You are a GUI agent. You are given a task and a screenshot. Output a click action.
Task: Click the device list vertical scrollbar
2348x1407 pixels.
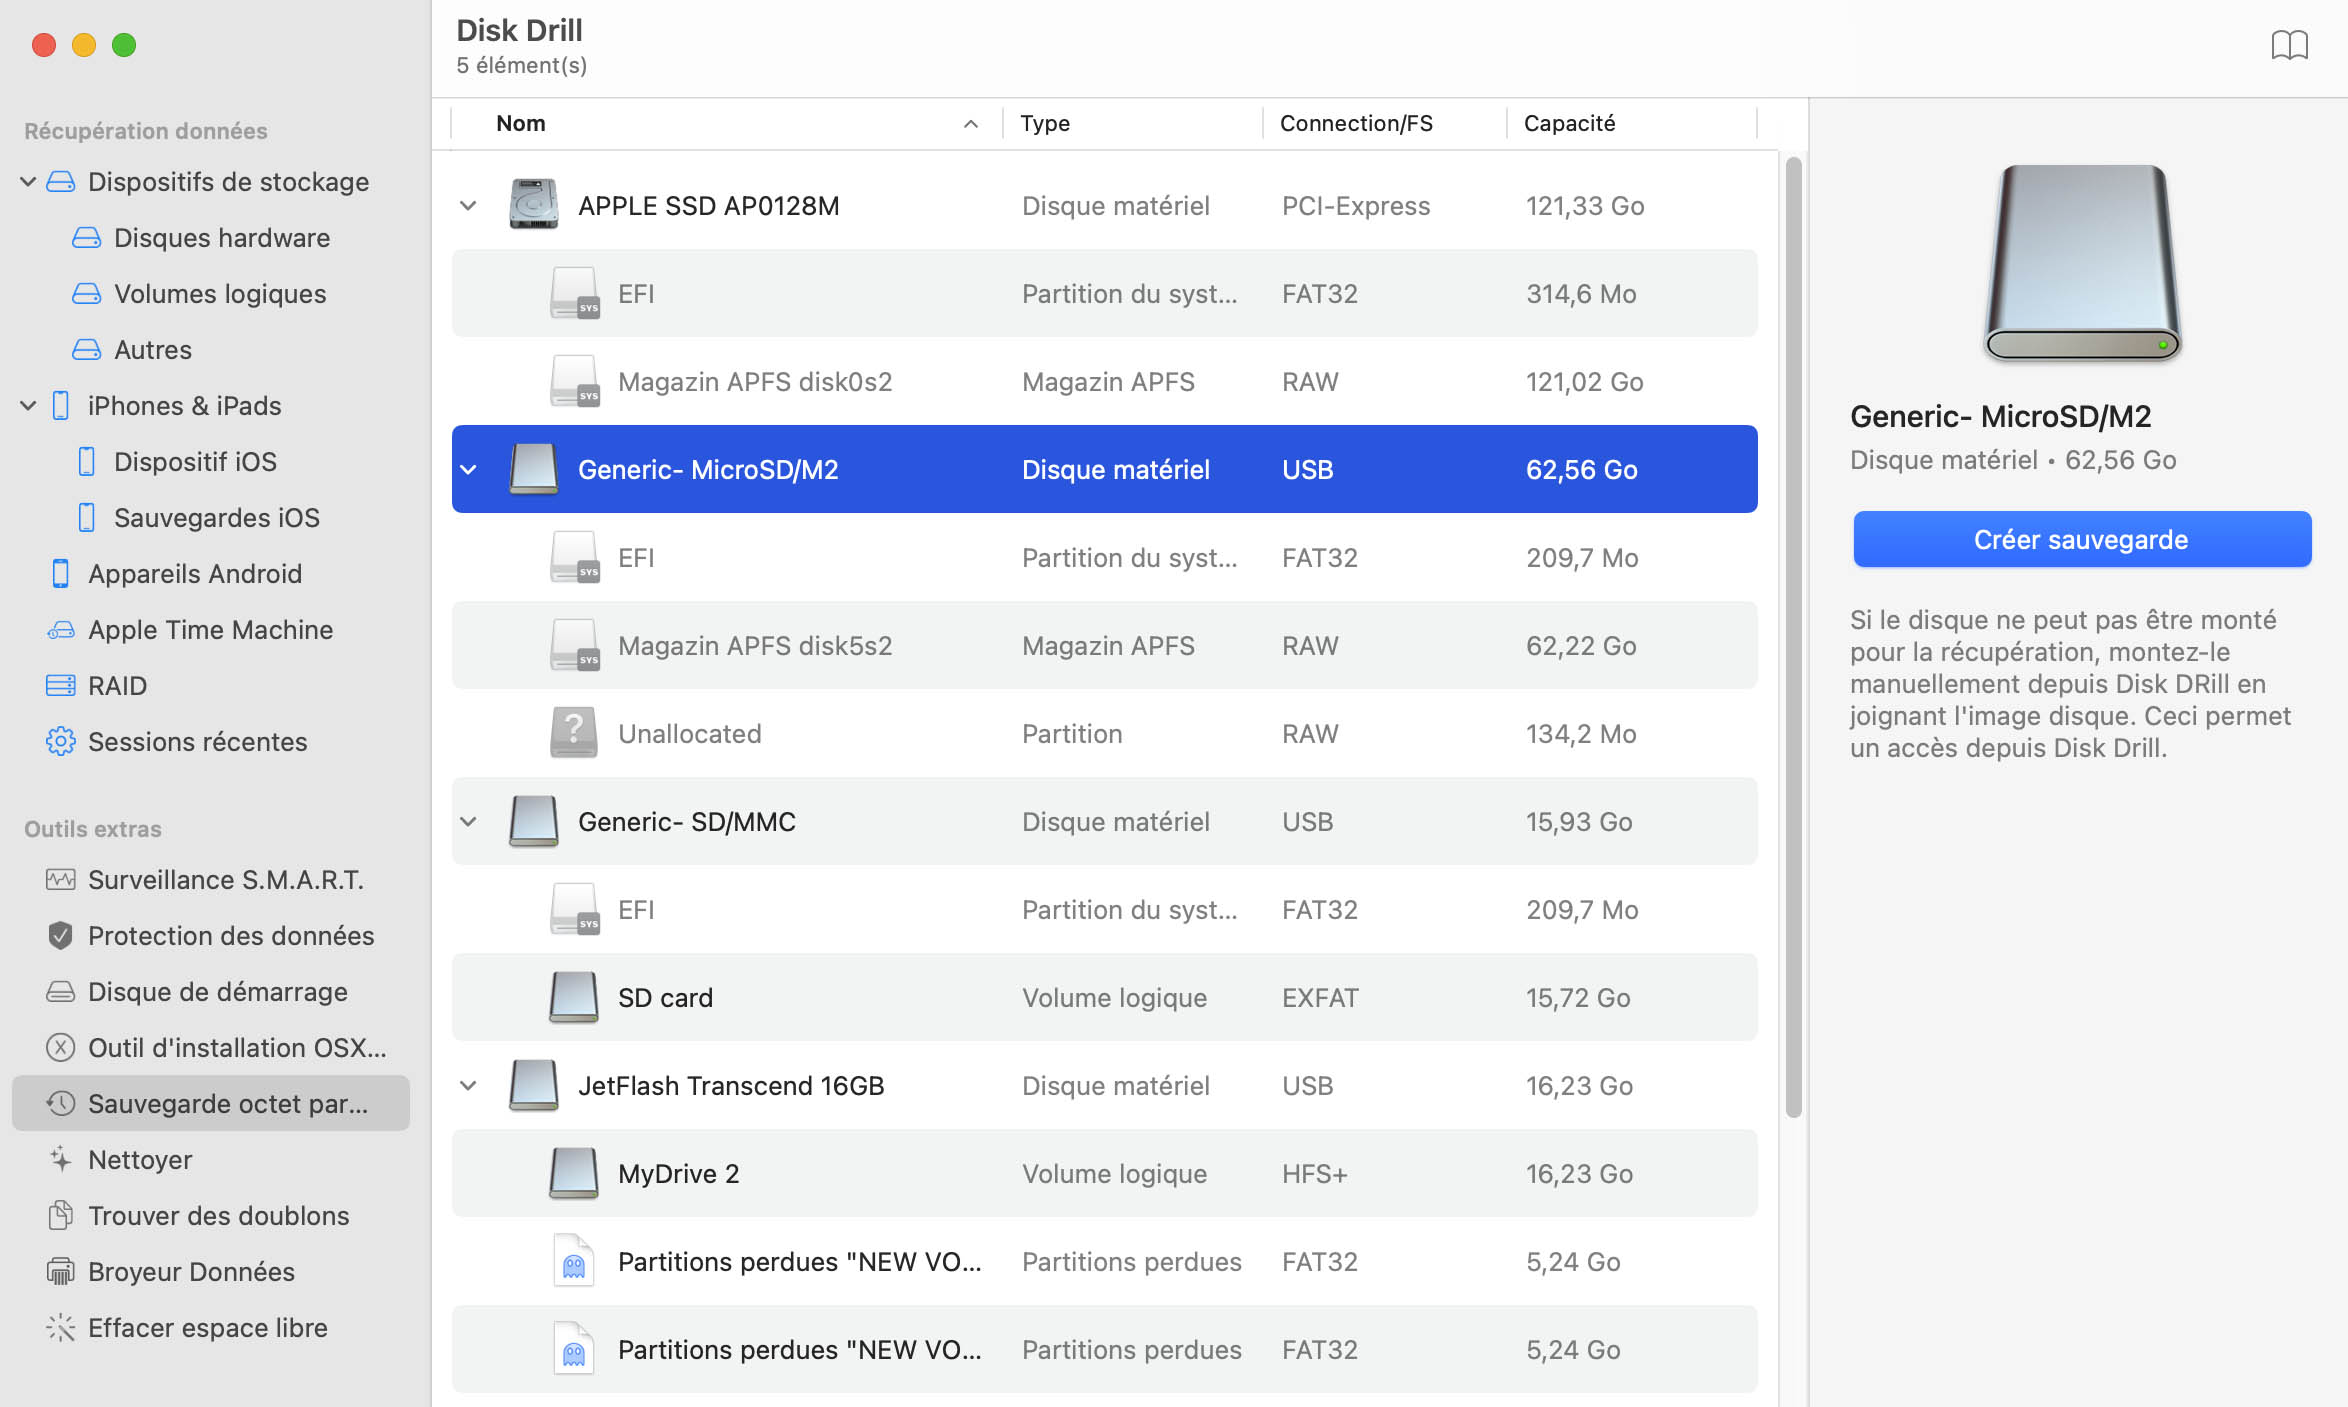tap(1793, 637)
